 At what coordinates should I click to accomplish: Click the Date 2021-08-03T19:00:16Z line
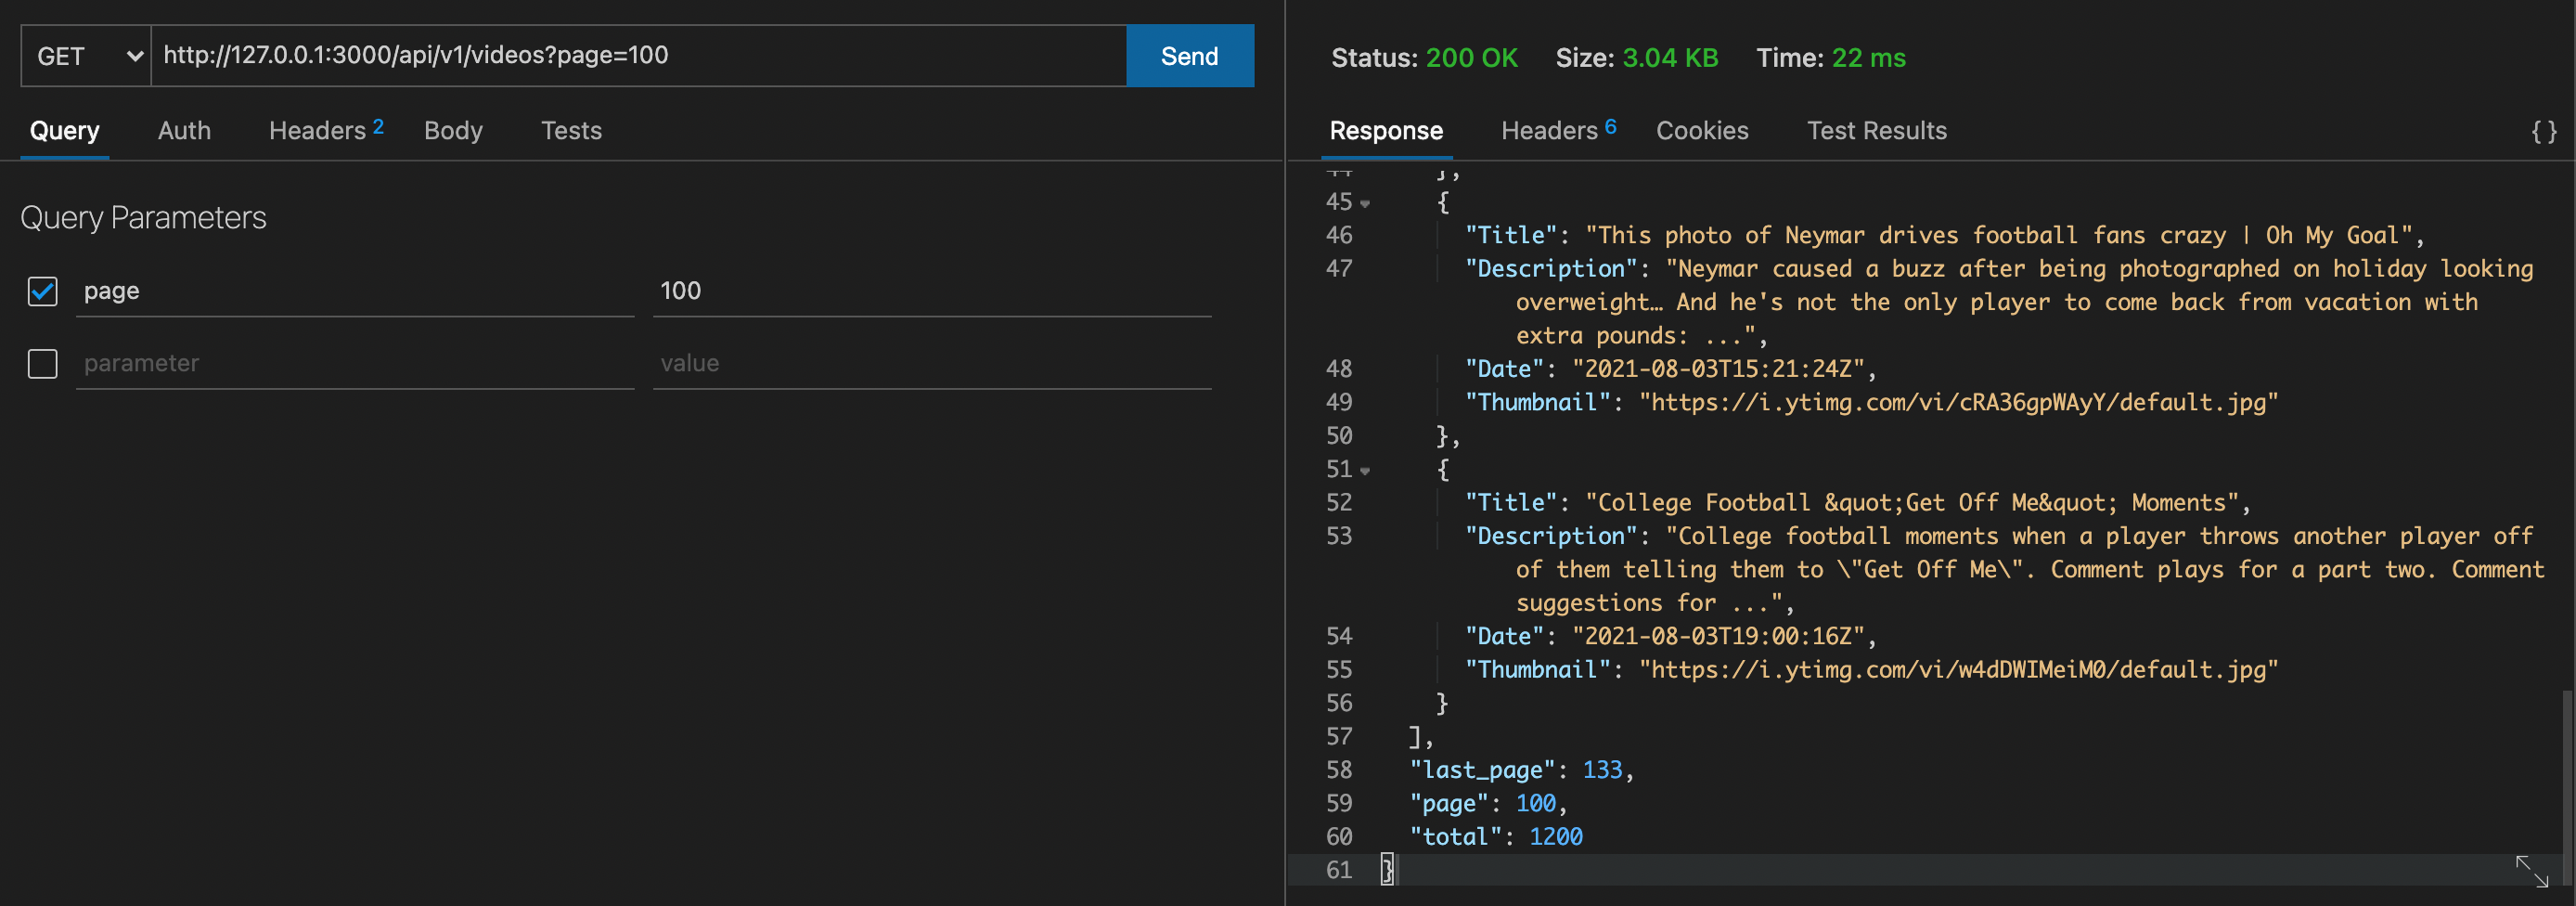click(1670, 636)
